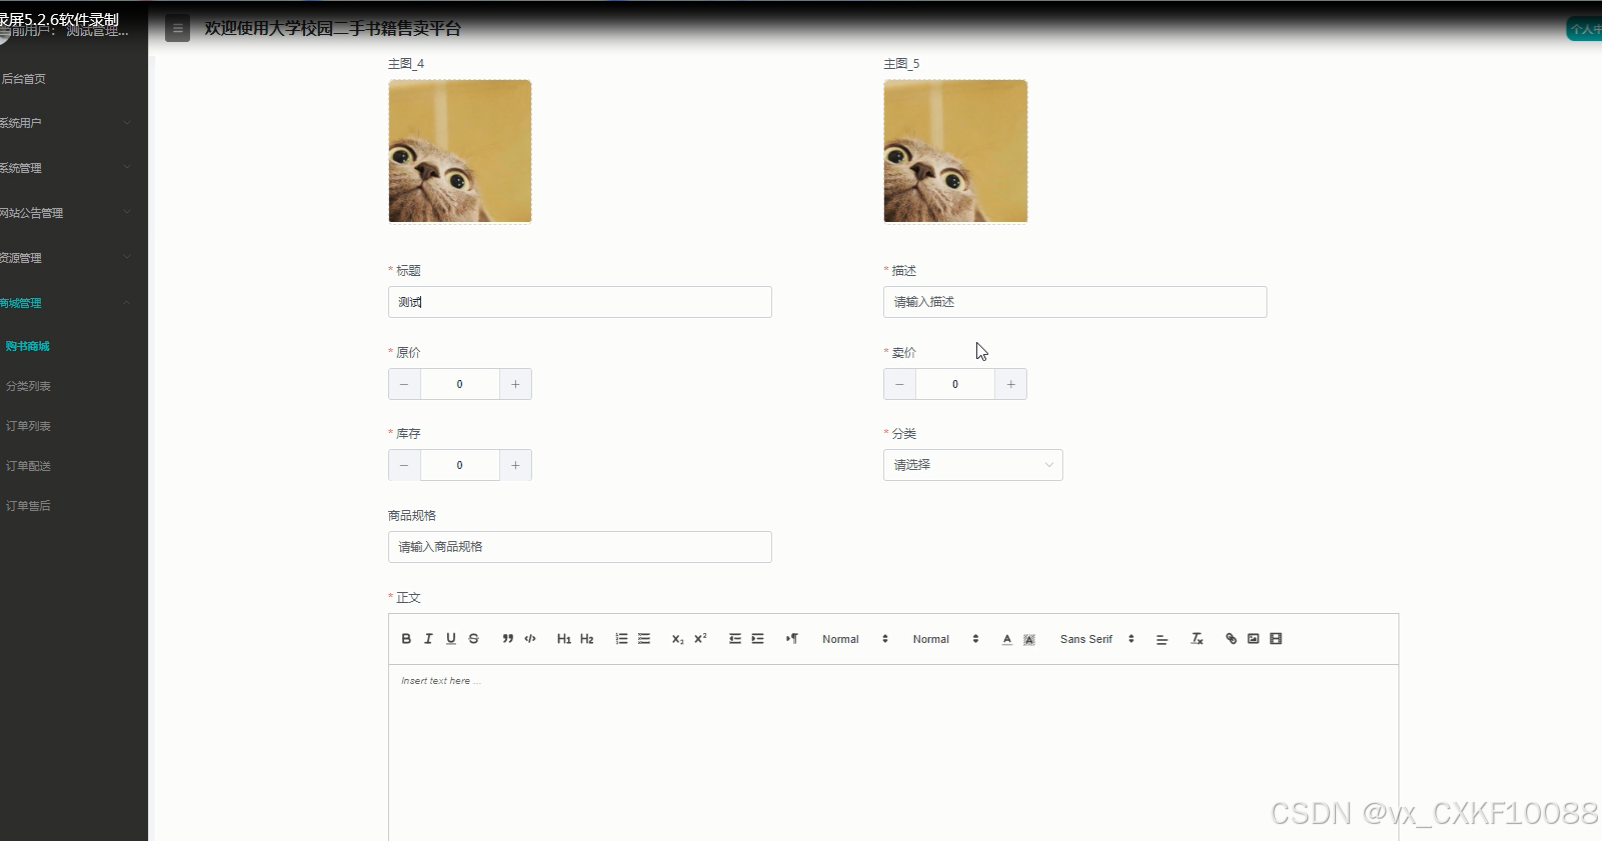Click the 标题 input field
The image size is (1602, 841).
pyautogui.click(x=580, y=302)
